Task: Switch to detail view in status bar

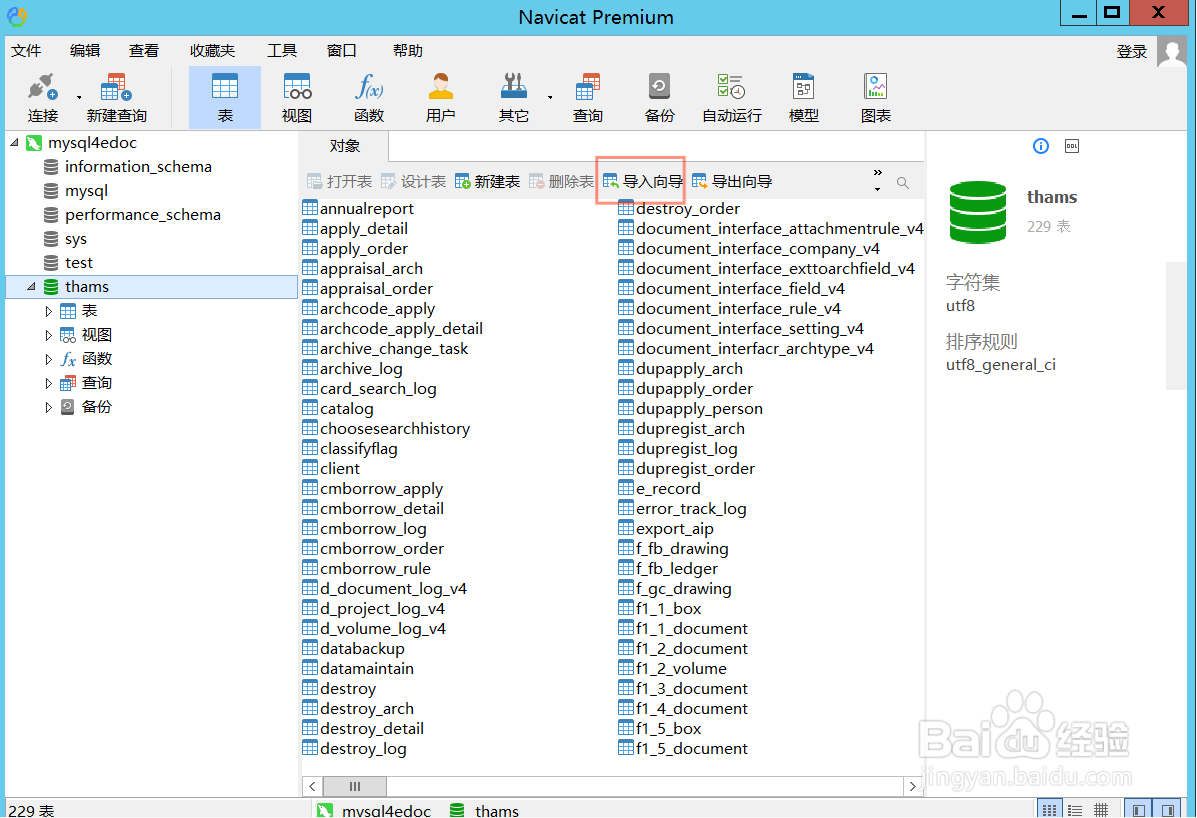Action: tap(1075, 810)
